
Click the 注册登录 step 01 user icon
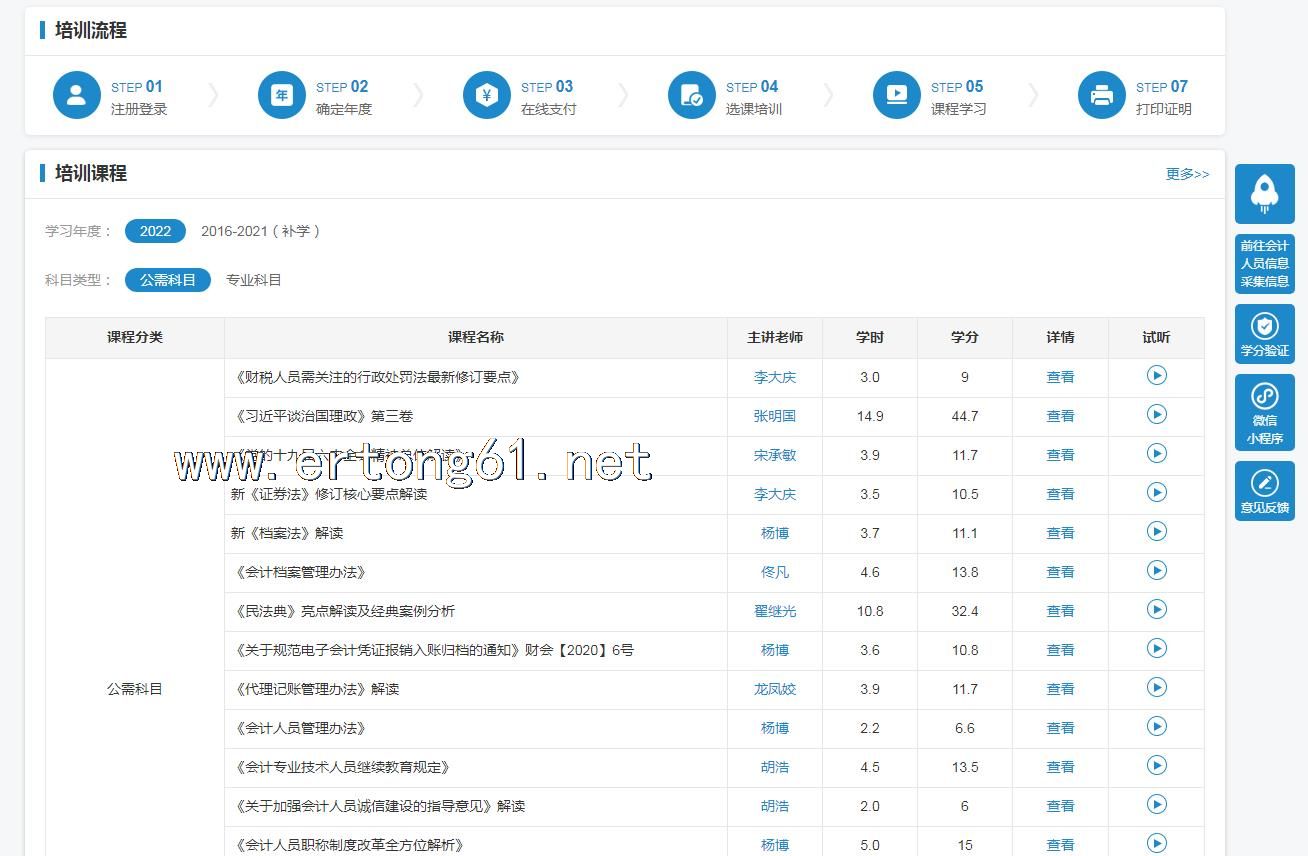[x=77, y=96]
